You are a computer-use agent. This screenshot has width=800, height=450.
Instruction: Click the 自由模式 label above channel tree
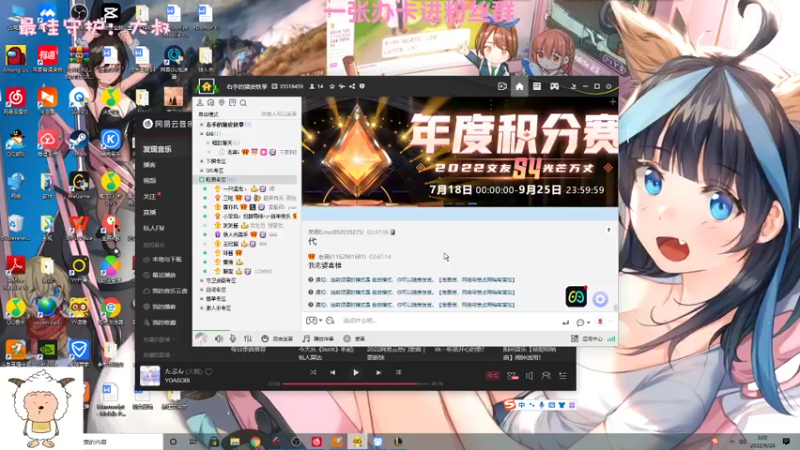point(208,114)
